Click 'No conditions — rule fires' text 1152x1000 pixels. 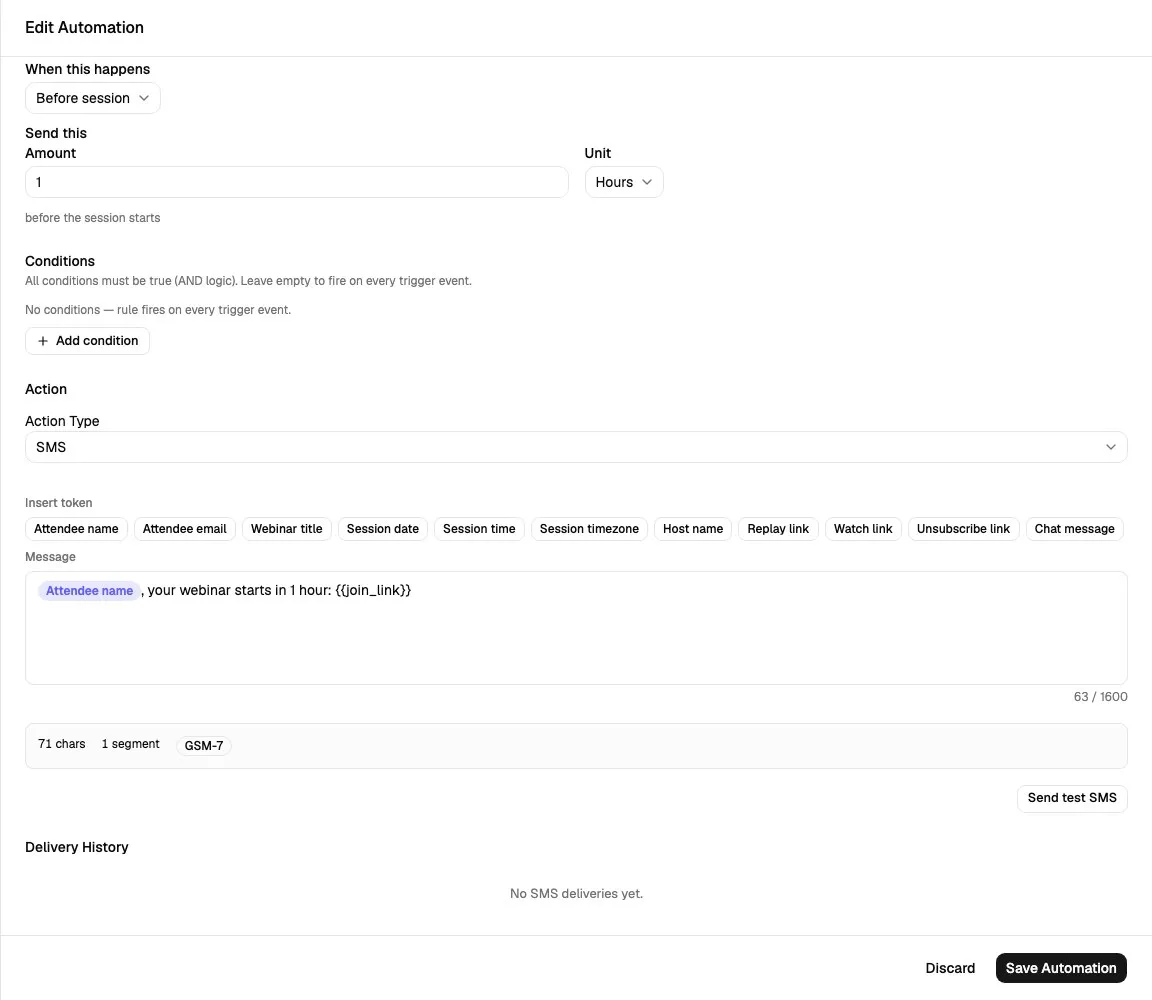tap(158, 310)
